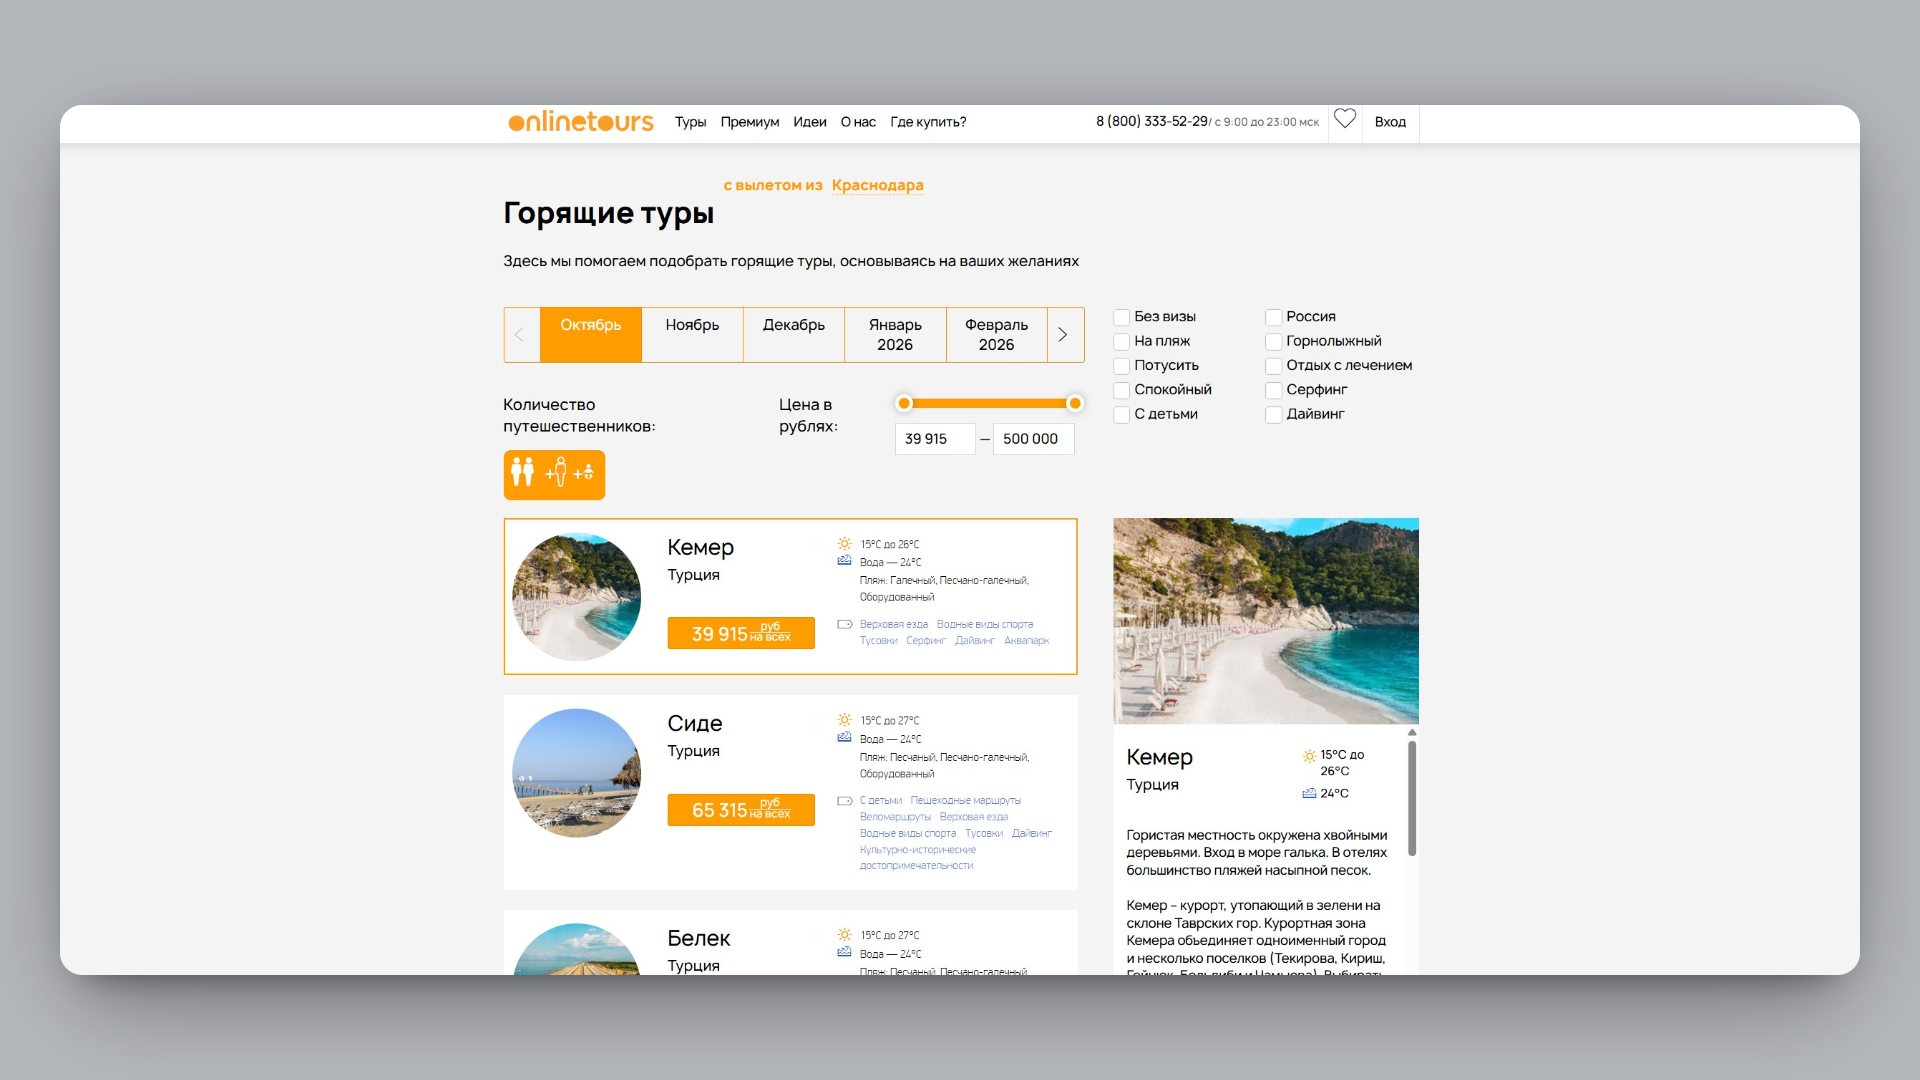1920x1080 pixels.
Task: Click the add-adult traveler icon
Action: click(557, 473)
